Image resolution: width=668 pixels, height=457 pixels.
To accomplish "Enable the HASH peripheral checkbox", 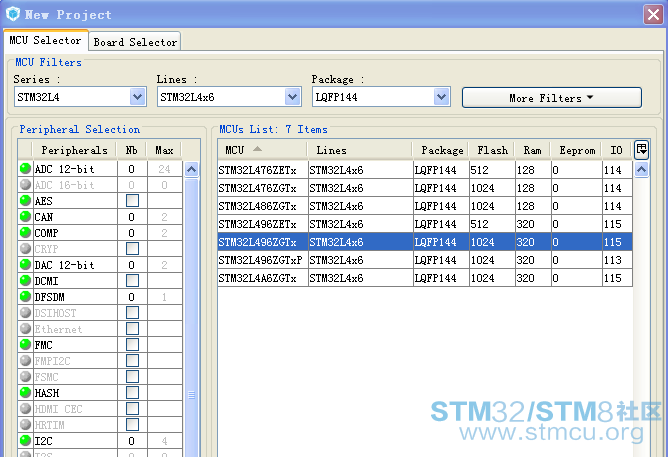I will tap(132, 393).
